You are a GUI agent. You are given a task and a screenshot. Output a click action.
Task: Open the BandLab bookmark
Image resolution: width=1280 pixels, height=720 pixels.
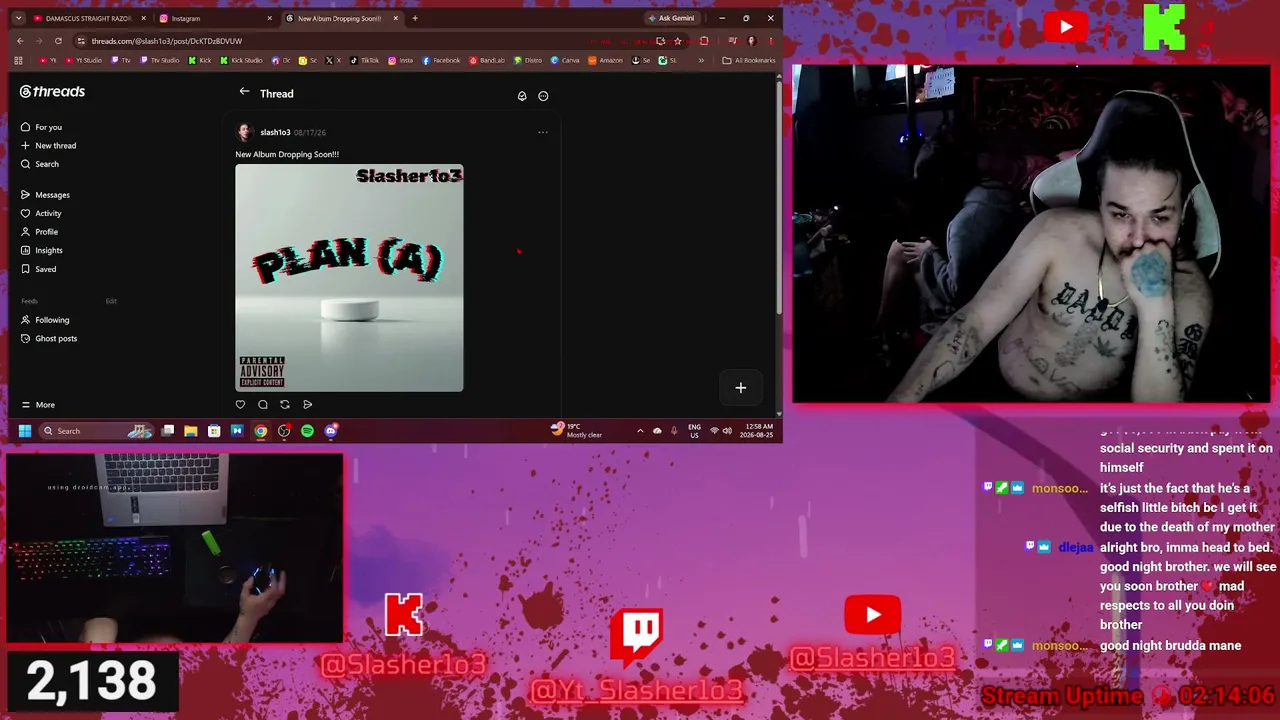tap(487, 60)
